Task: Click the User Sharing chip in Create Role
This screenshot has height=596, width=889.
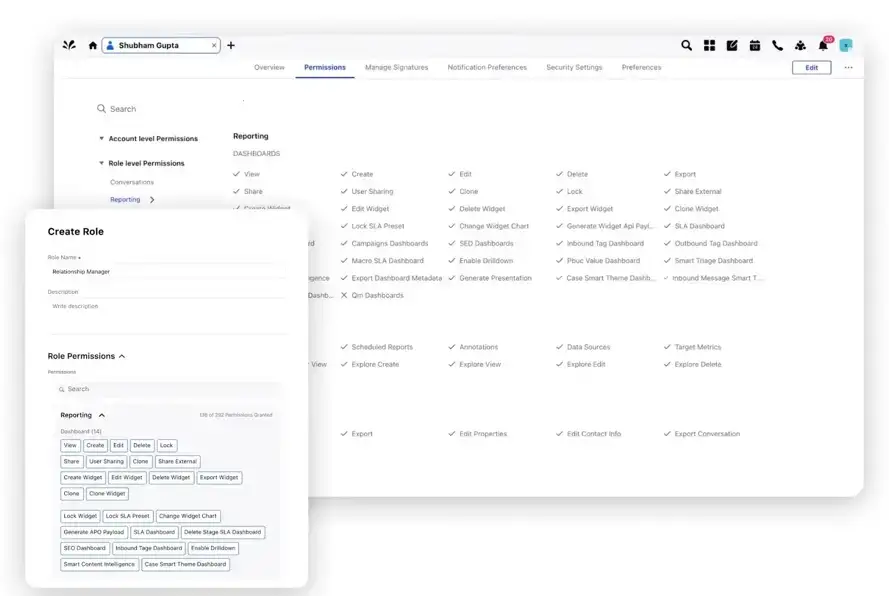Action: (106, 462)
